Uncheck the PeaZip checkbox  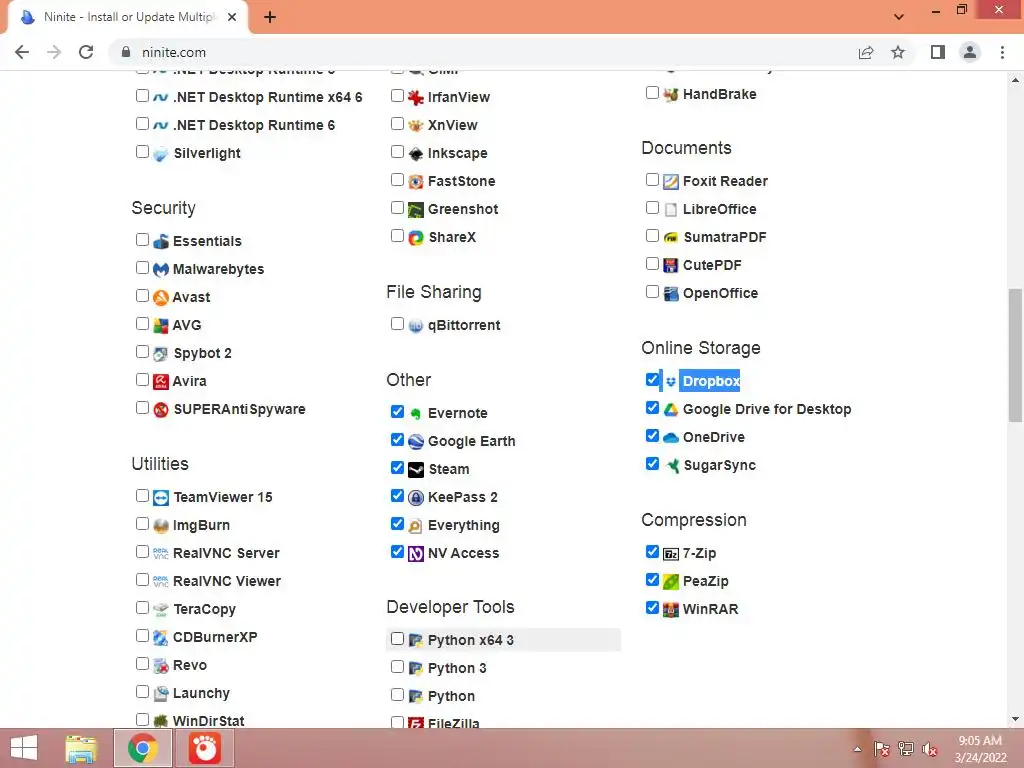(x=652, y=579)
